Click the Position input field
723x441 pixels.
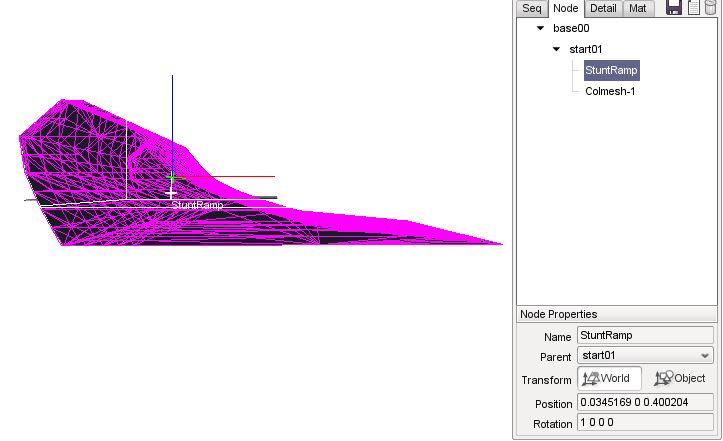[x=645, y=402]
